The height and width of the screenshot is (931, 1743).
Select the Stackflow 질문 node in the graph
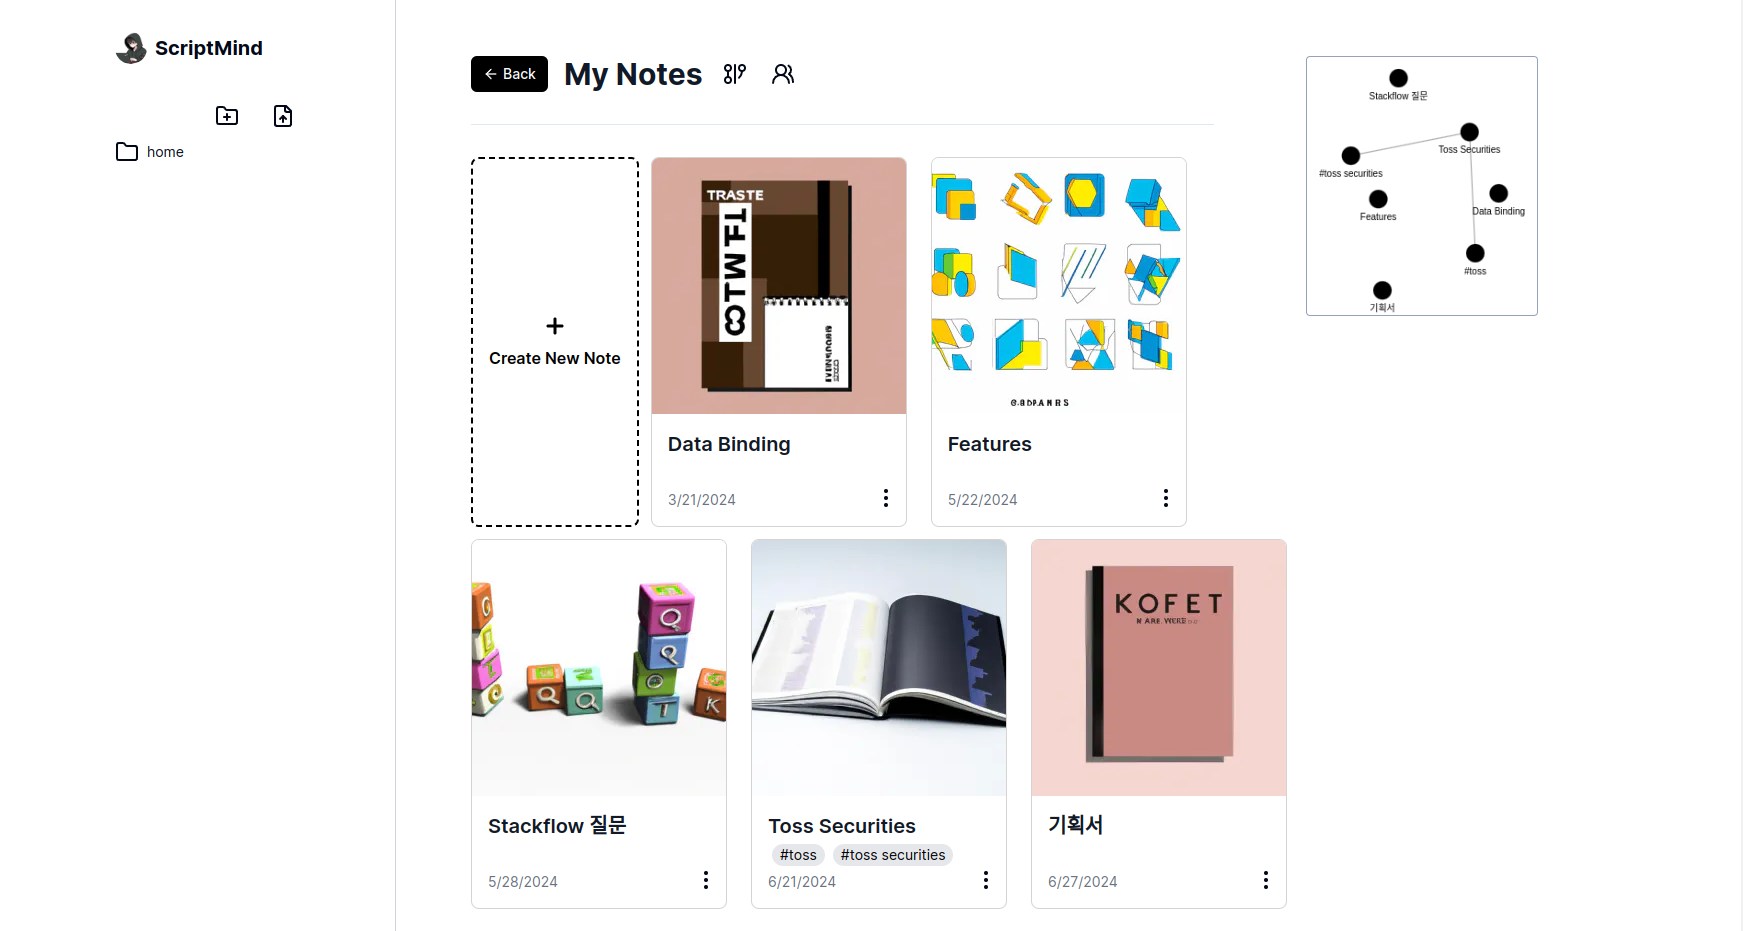click(x=1397, y=78)
